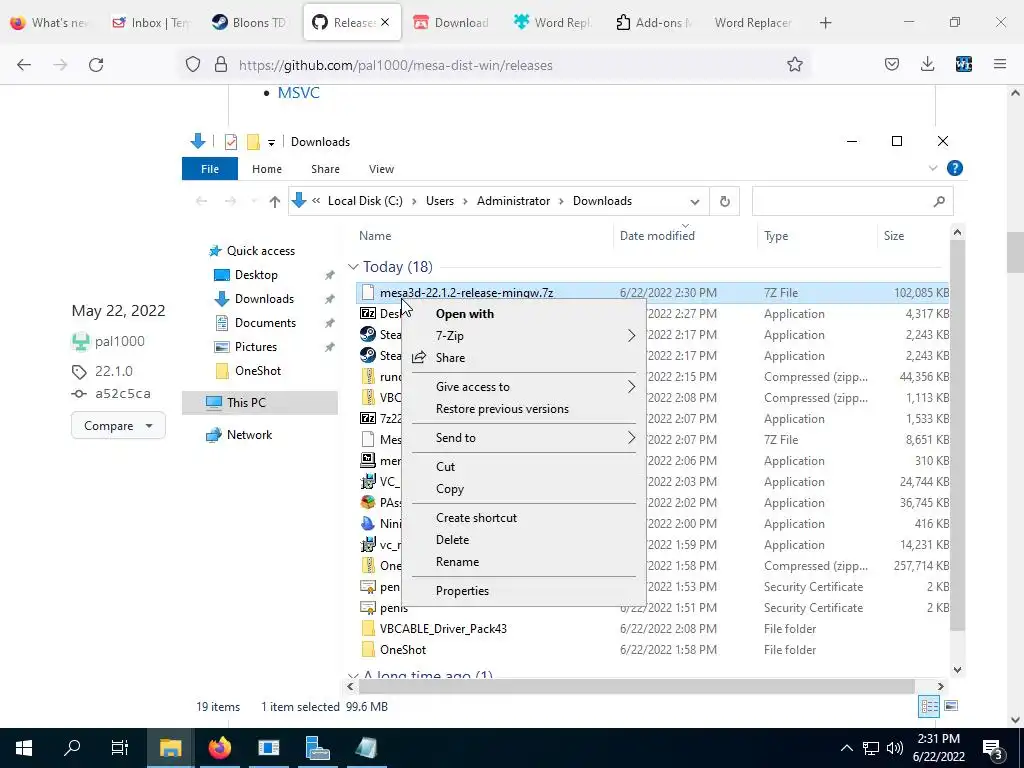Select Network in navigation pane
1024x768 pixels.
[x=249, y=435]
